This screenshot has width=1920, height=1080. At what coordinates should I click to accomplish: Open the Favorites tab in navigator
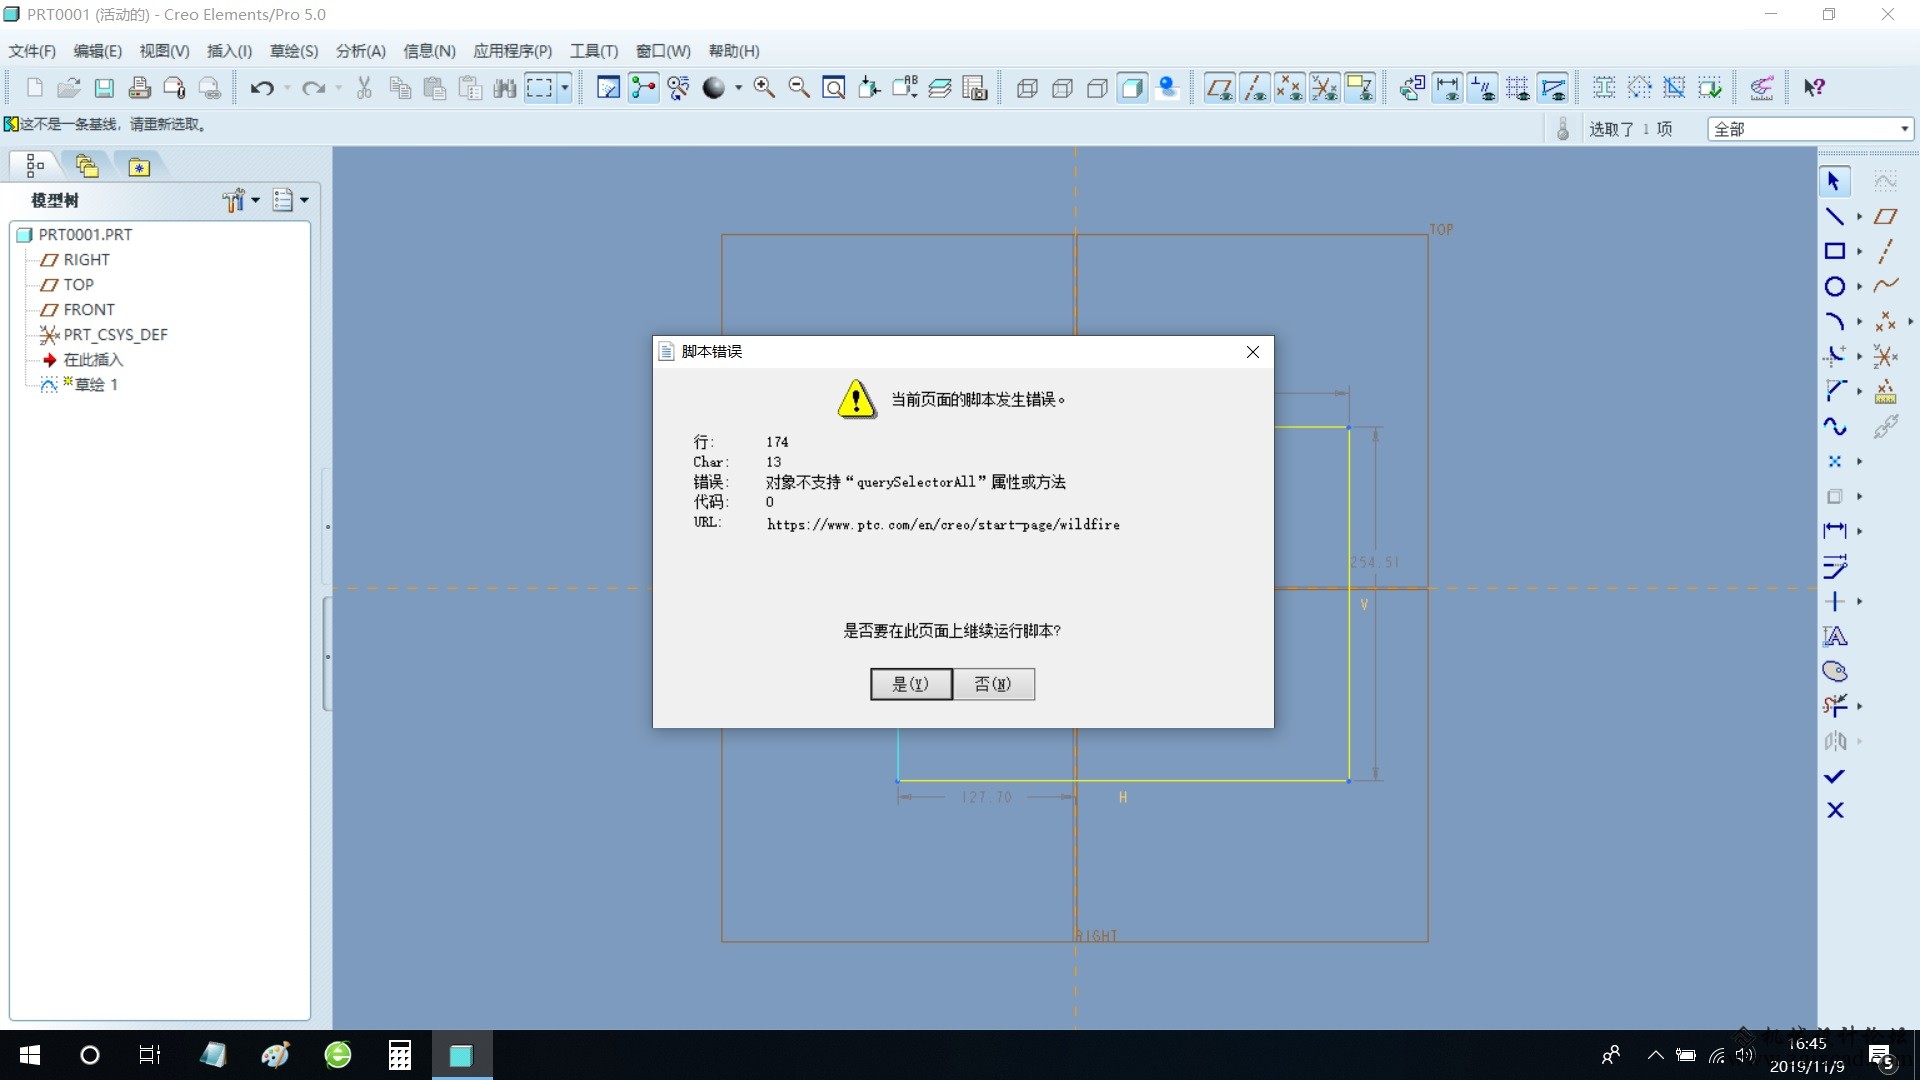click(139, 167)
